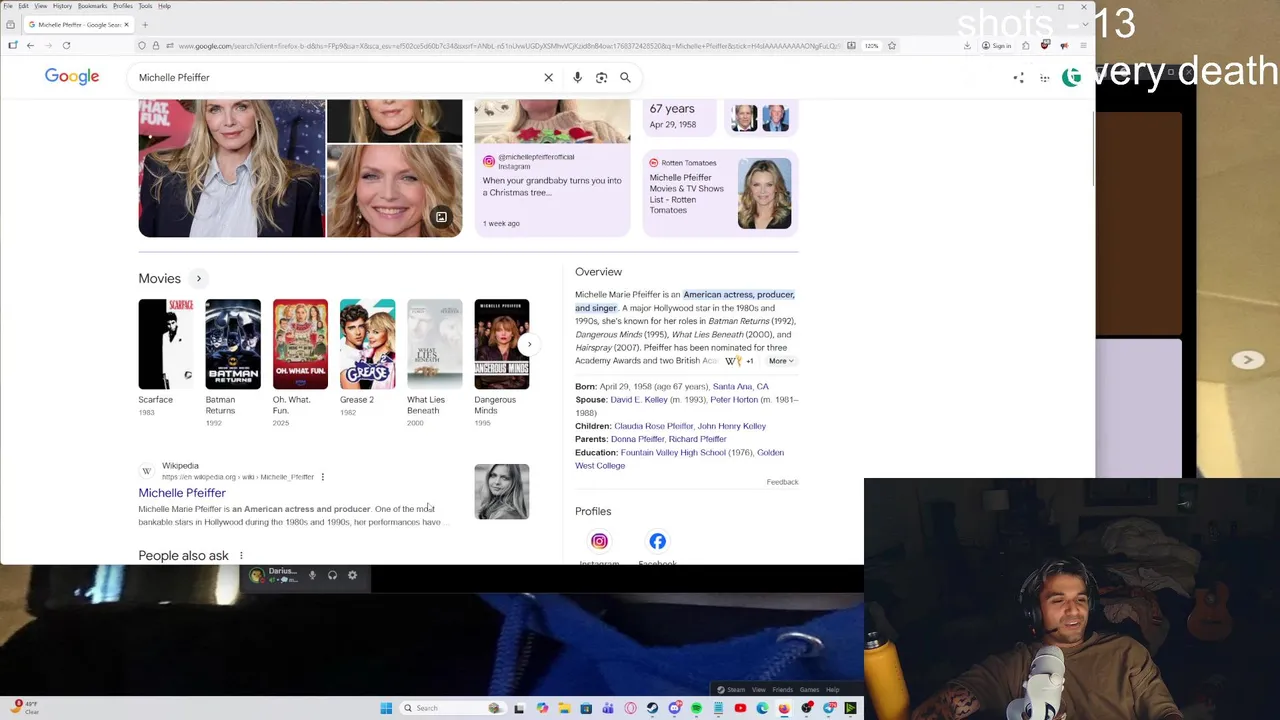
Task: Open Google Lens image search icon
Action: (601, 77)
